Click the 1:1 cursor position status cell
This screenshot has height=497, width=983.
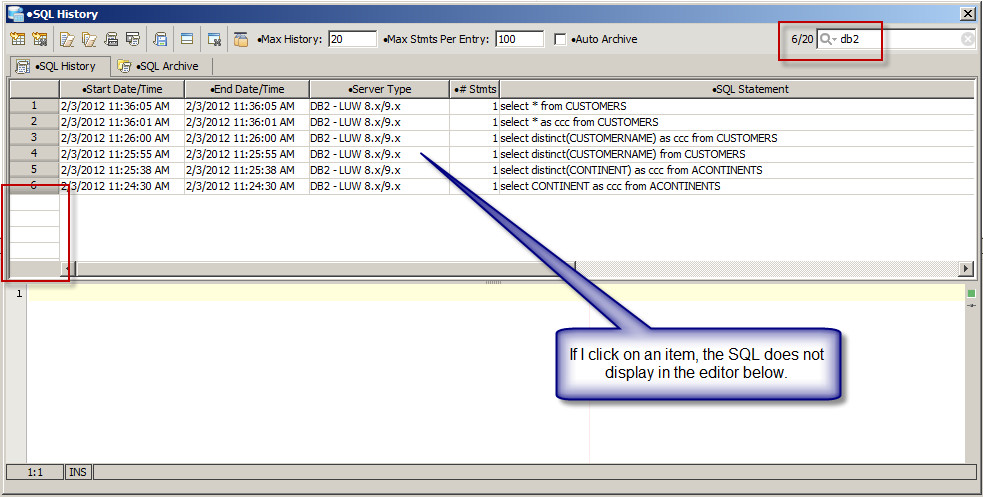(x=35, y=472)
